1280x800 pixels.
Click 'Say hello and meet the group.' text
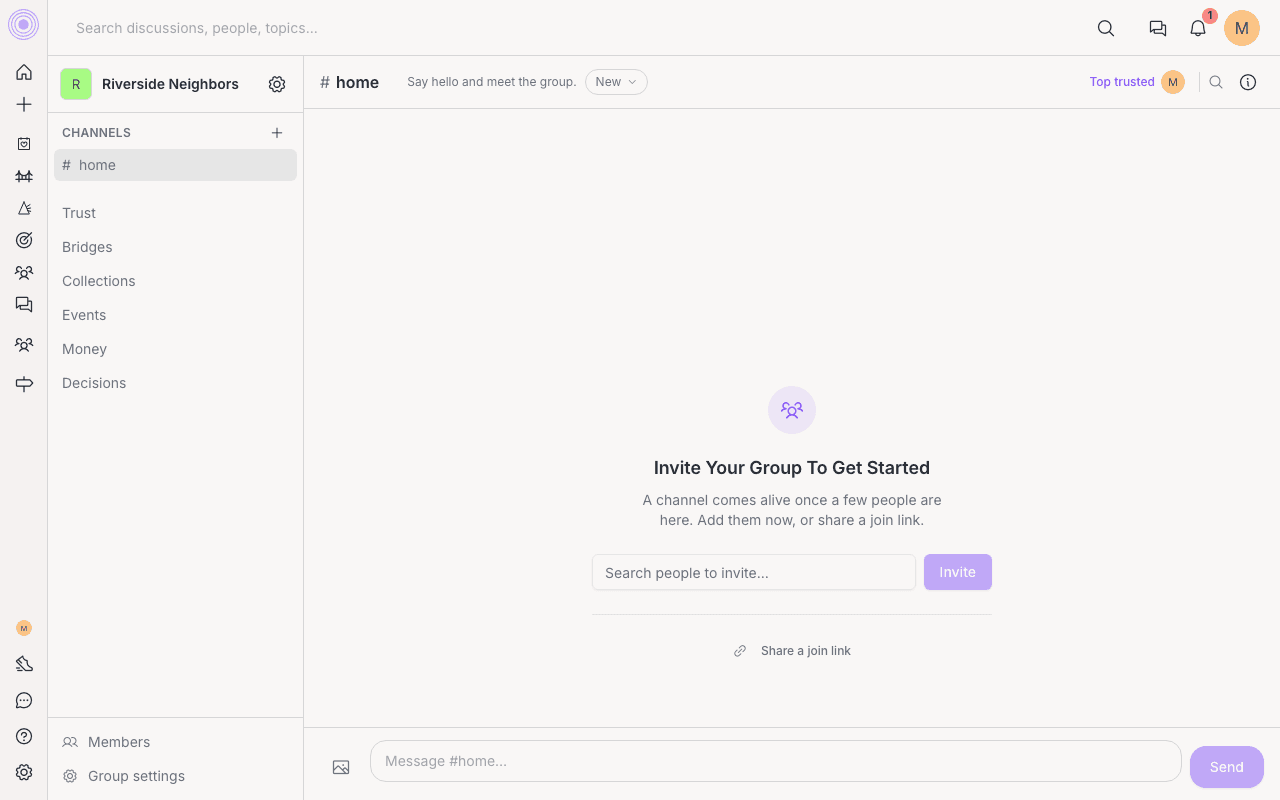(491, 82)
